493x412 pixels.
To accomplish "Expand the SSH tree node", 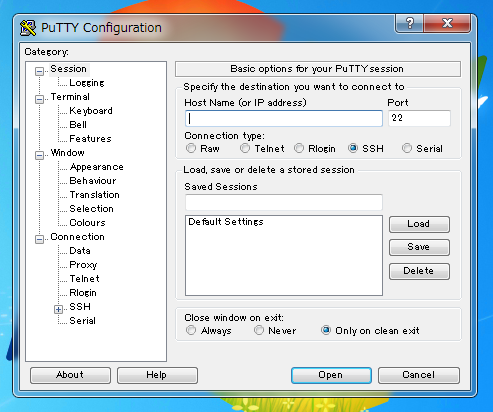I will 58,309.
